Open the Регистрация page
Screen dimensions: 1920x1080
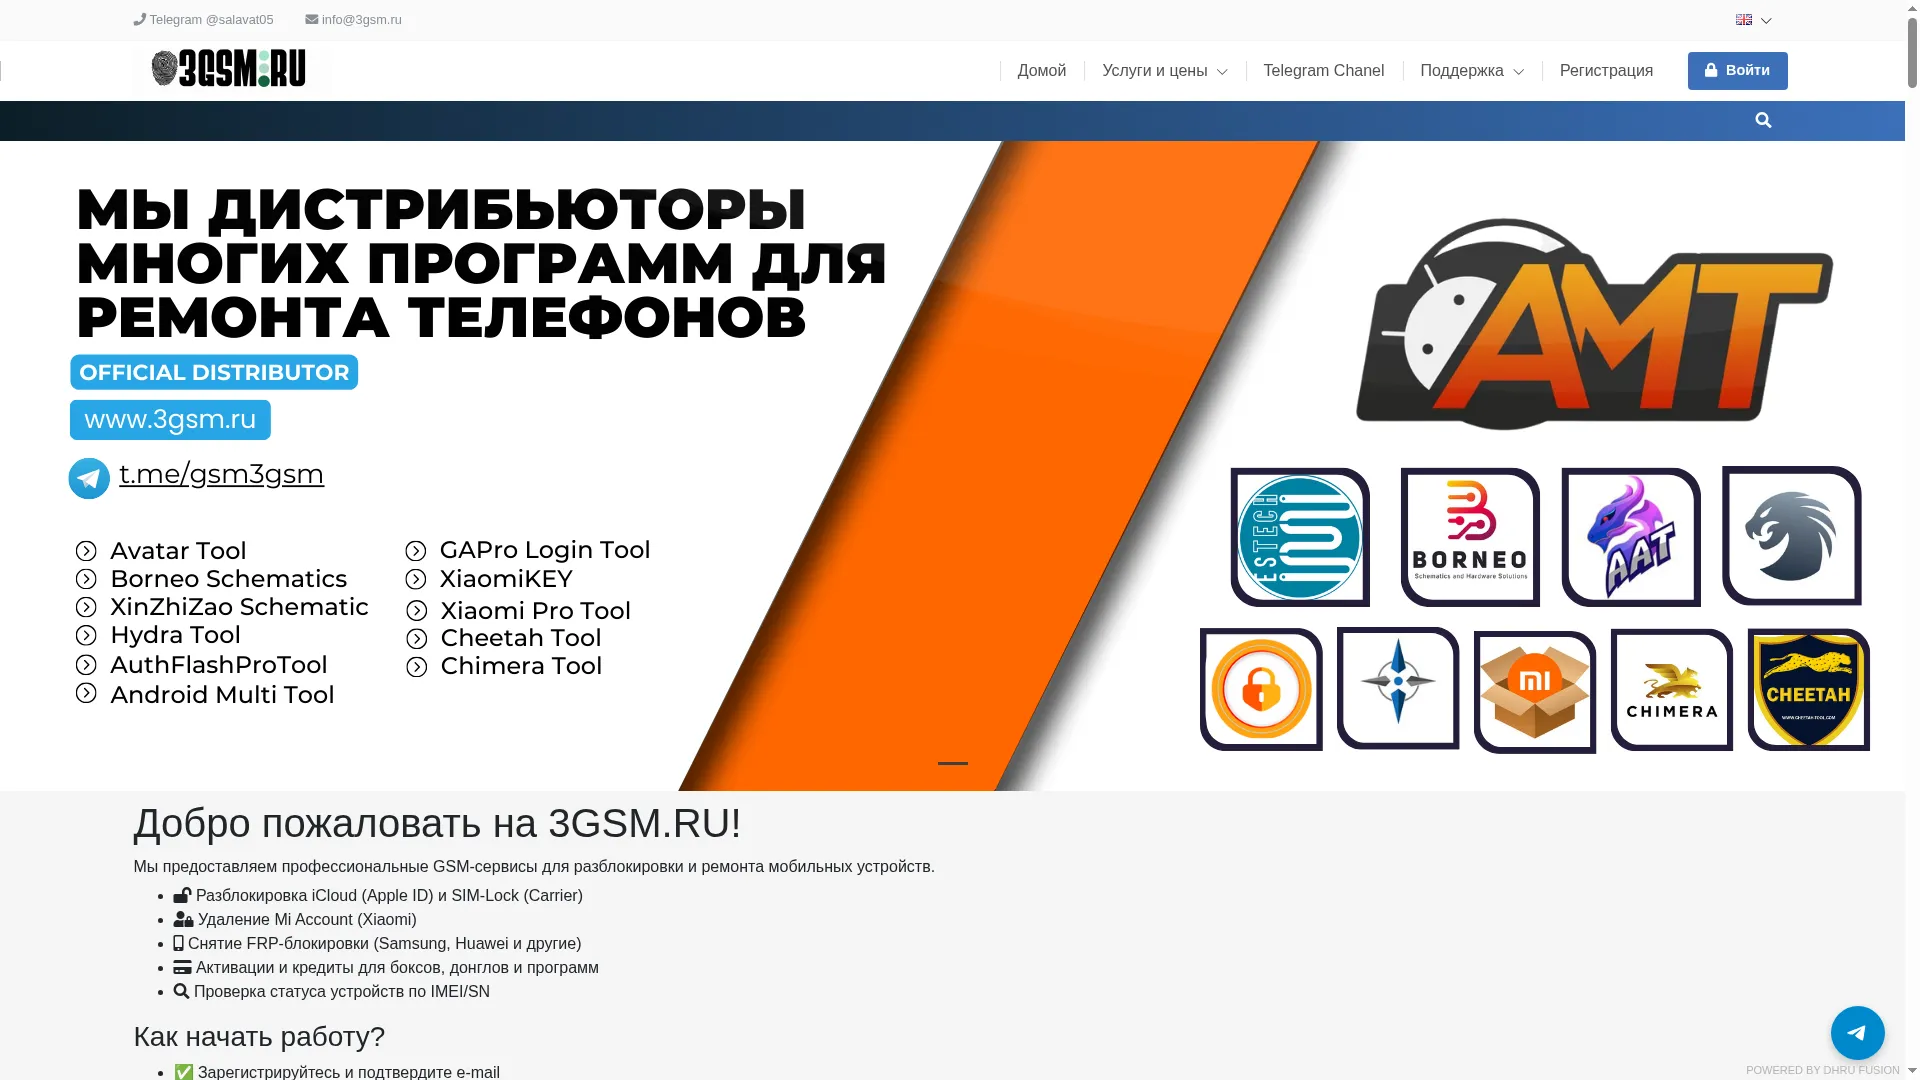coord(1606,71)
